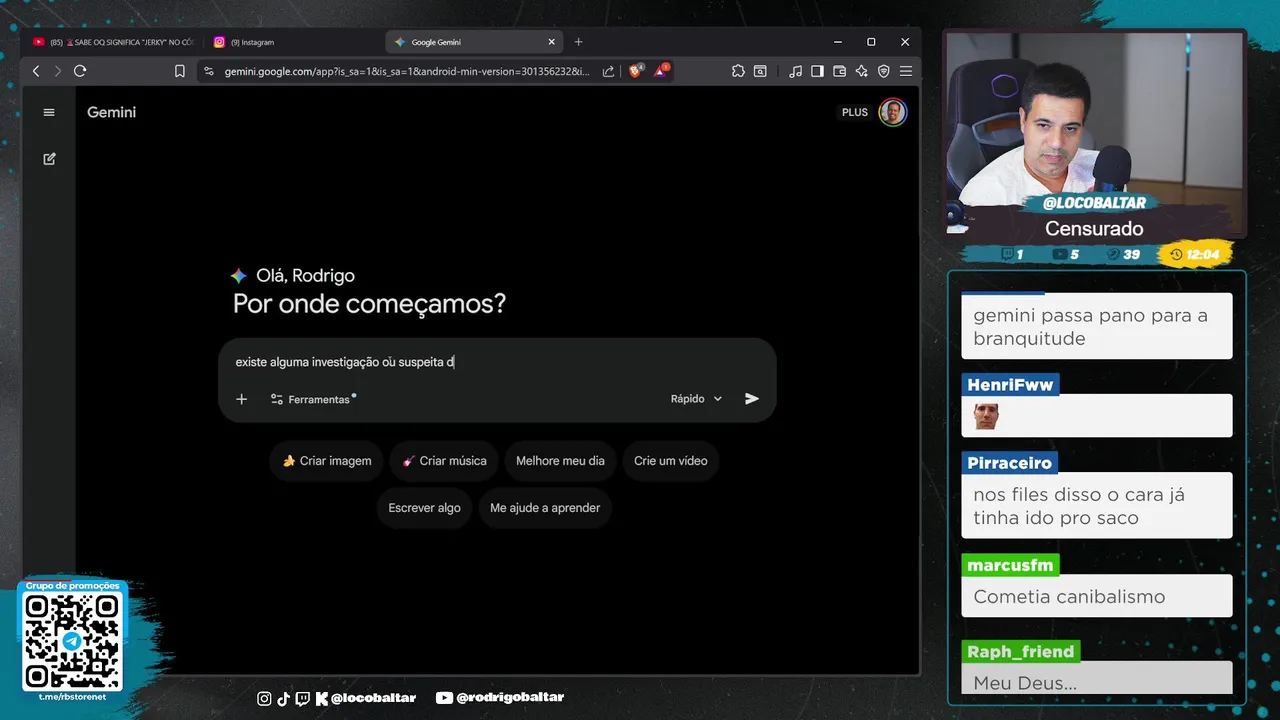Open the browser extensions puzzle icon

[738, 71]
